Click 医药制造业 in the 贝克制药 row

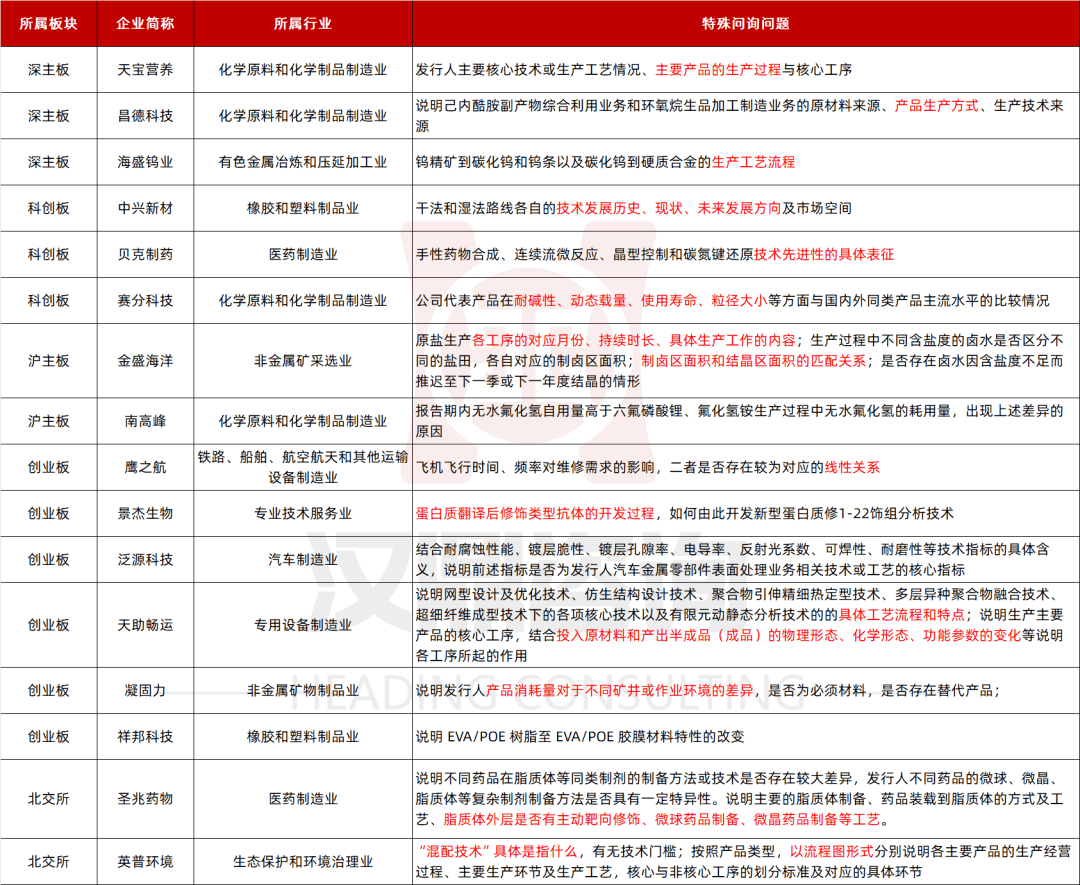coord(303,254)
